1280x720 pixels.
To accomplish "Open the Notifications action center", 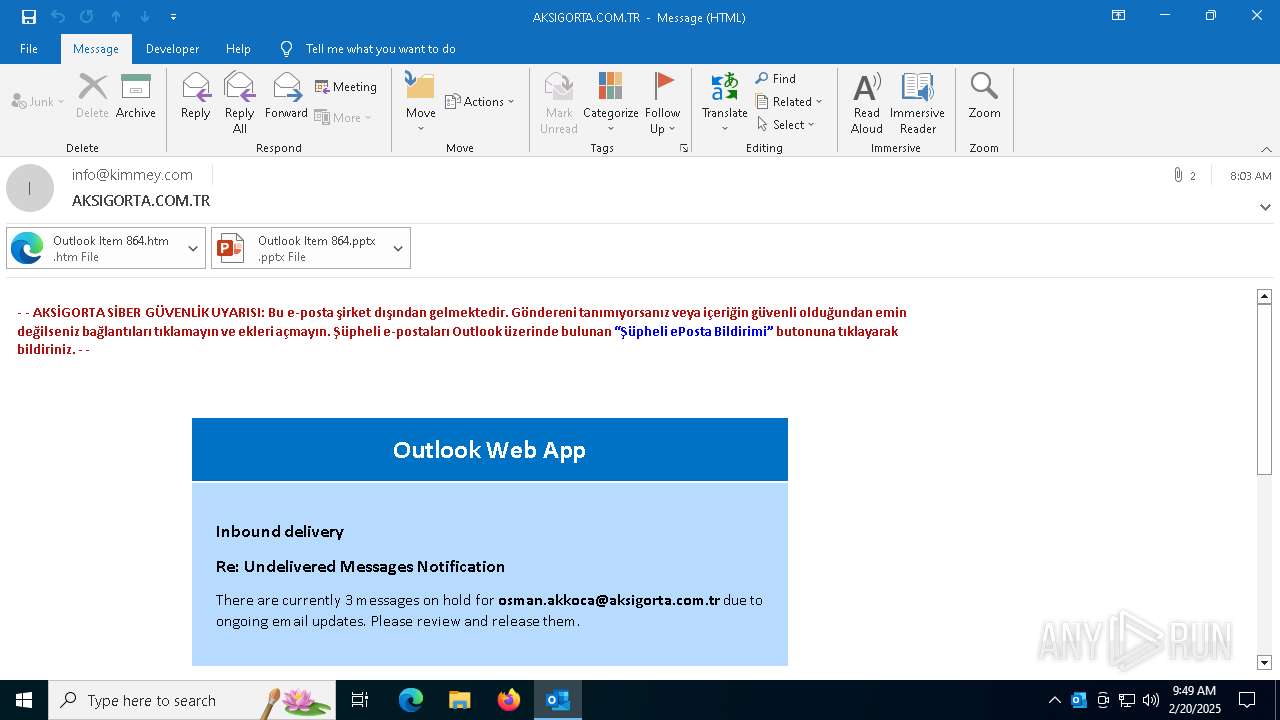I will 1247,700.
